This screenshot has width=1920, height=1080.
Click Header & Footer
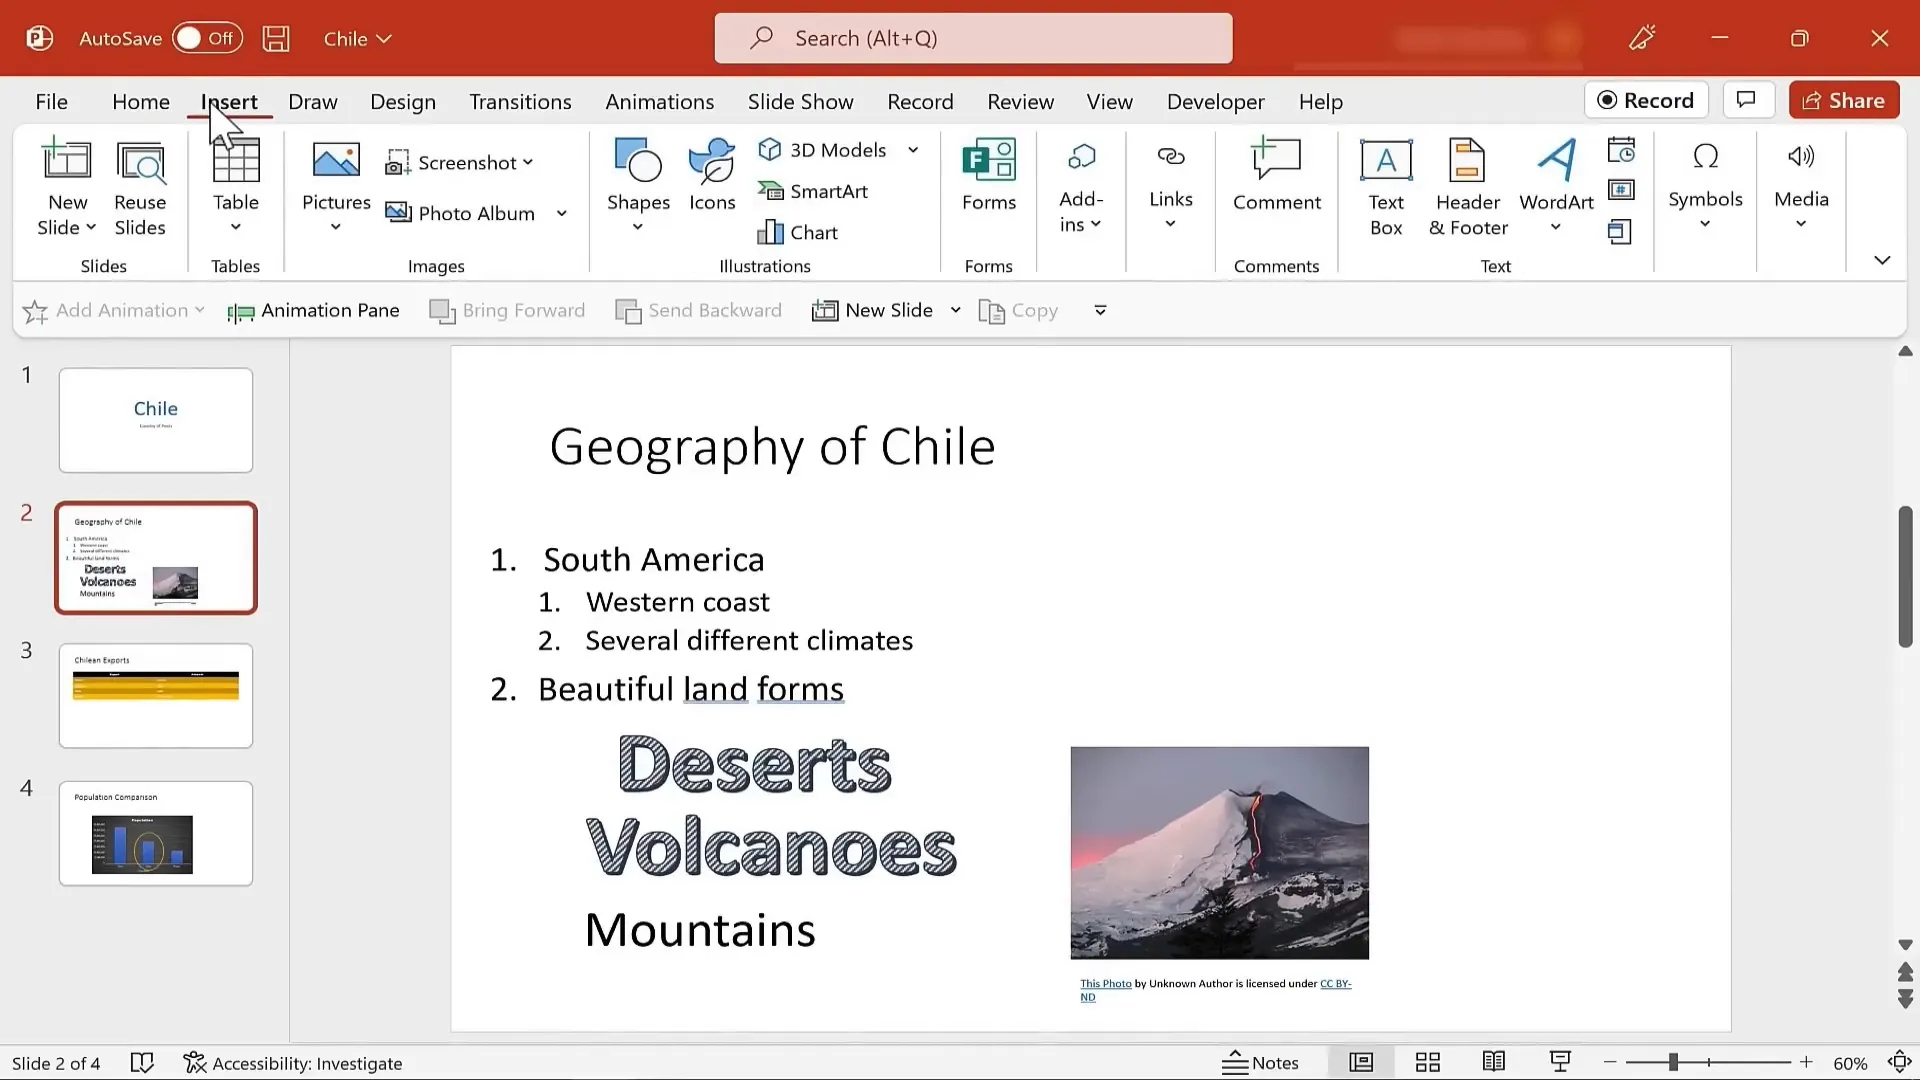[x=1468, y=188]
